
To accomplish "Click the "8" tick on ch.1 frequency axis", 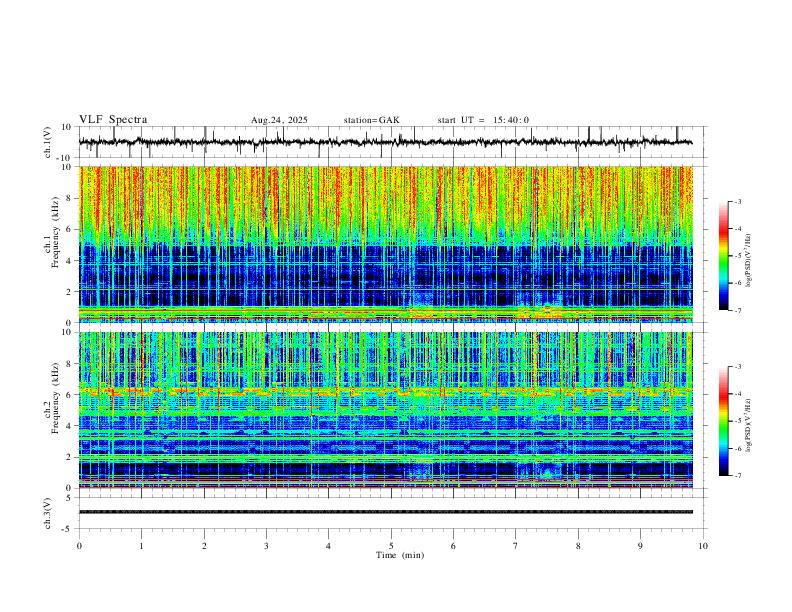I will 69,198.
